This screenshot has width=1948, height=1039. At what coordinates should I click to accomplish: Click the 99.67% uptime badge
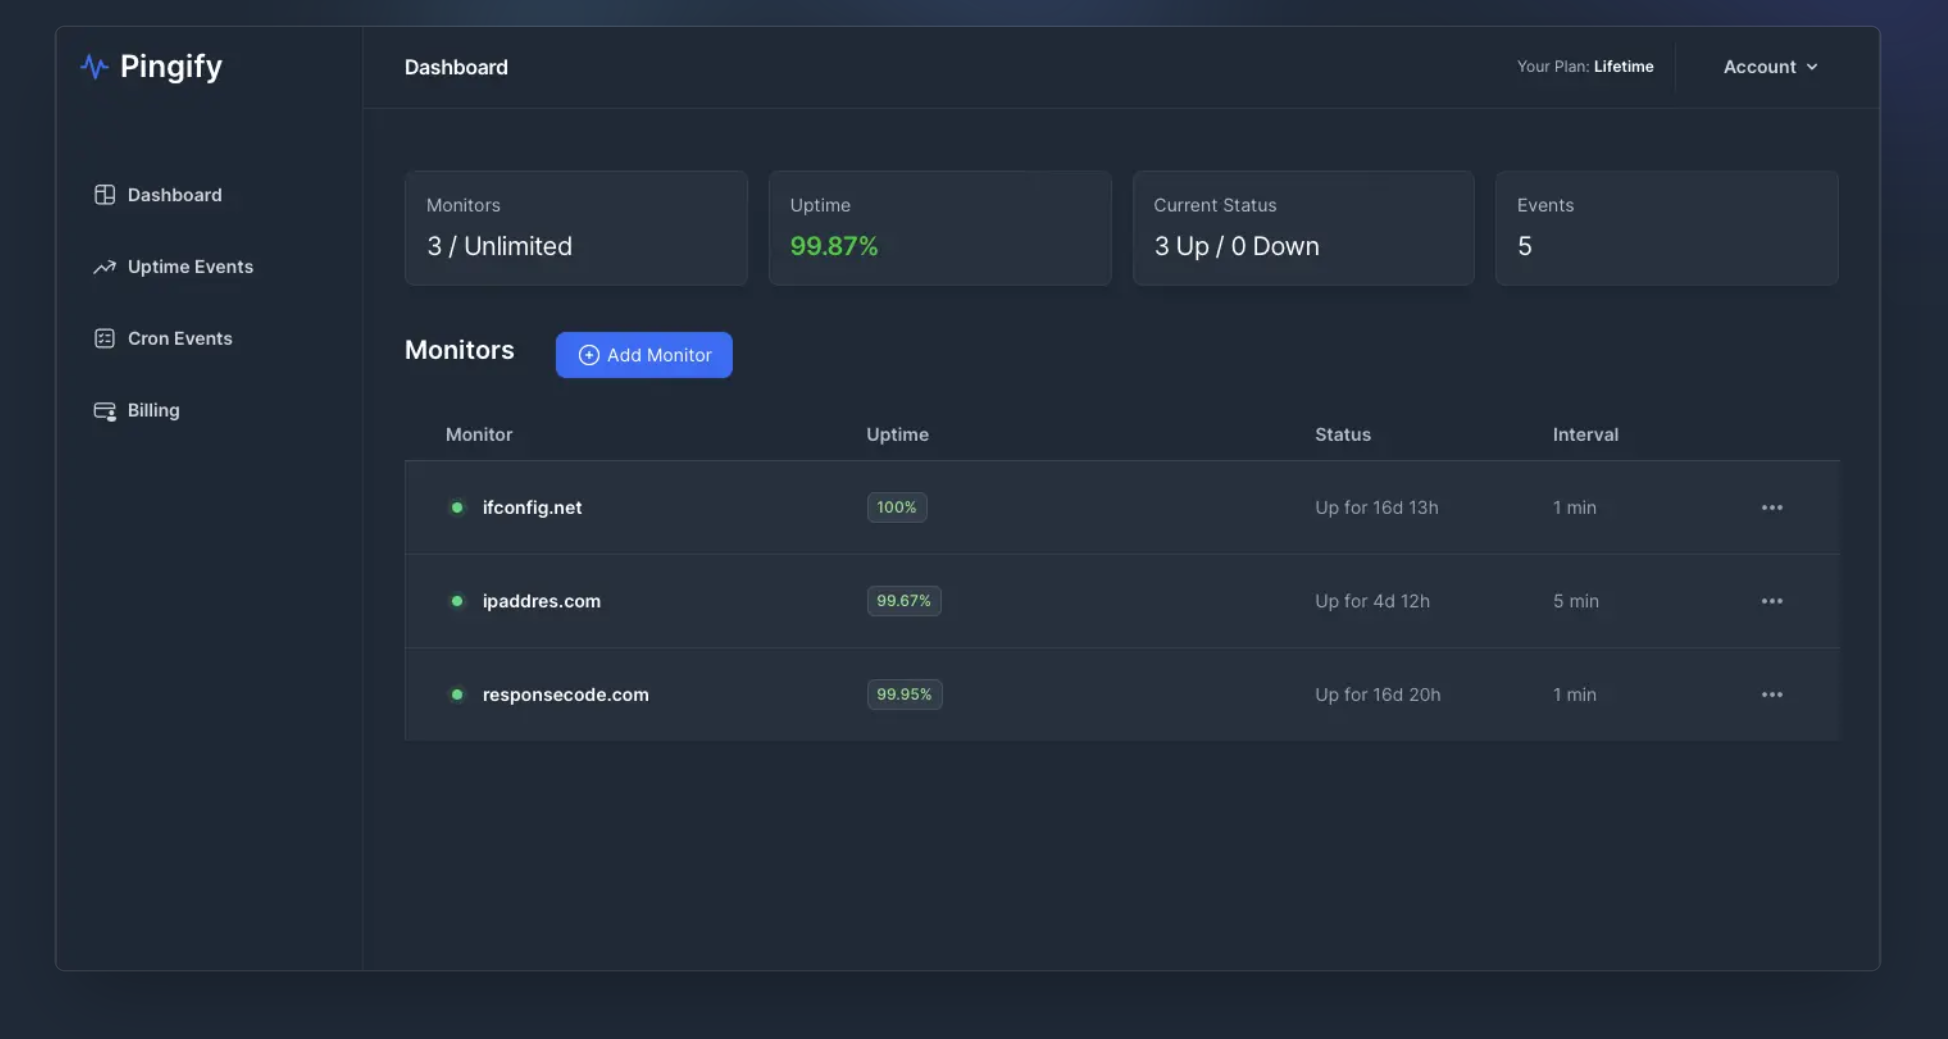(x=904, y=601)
